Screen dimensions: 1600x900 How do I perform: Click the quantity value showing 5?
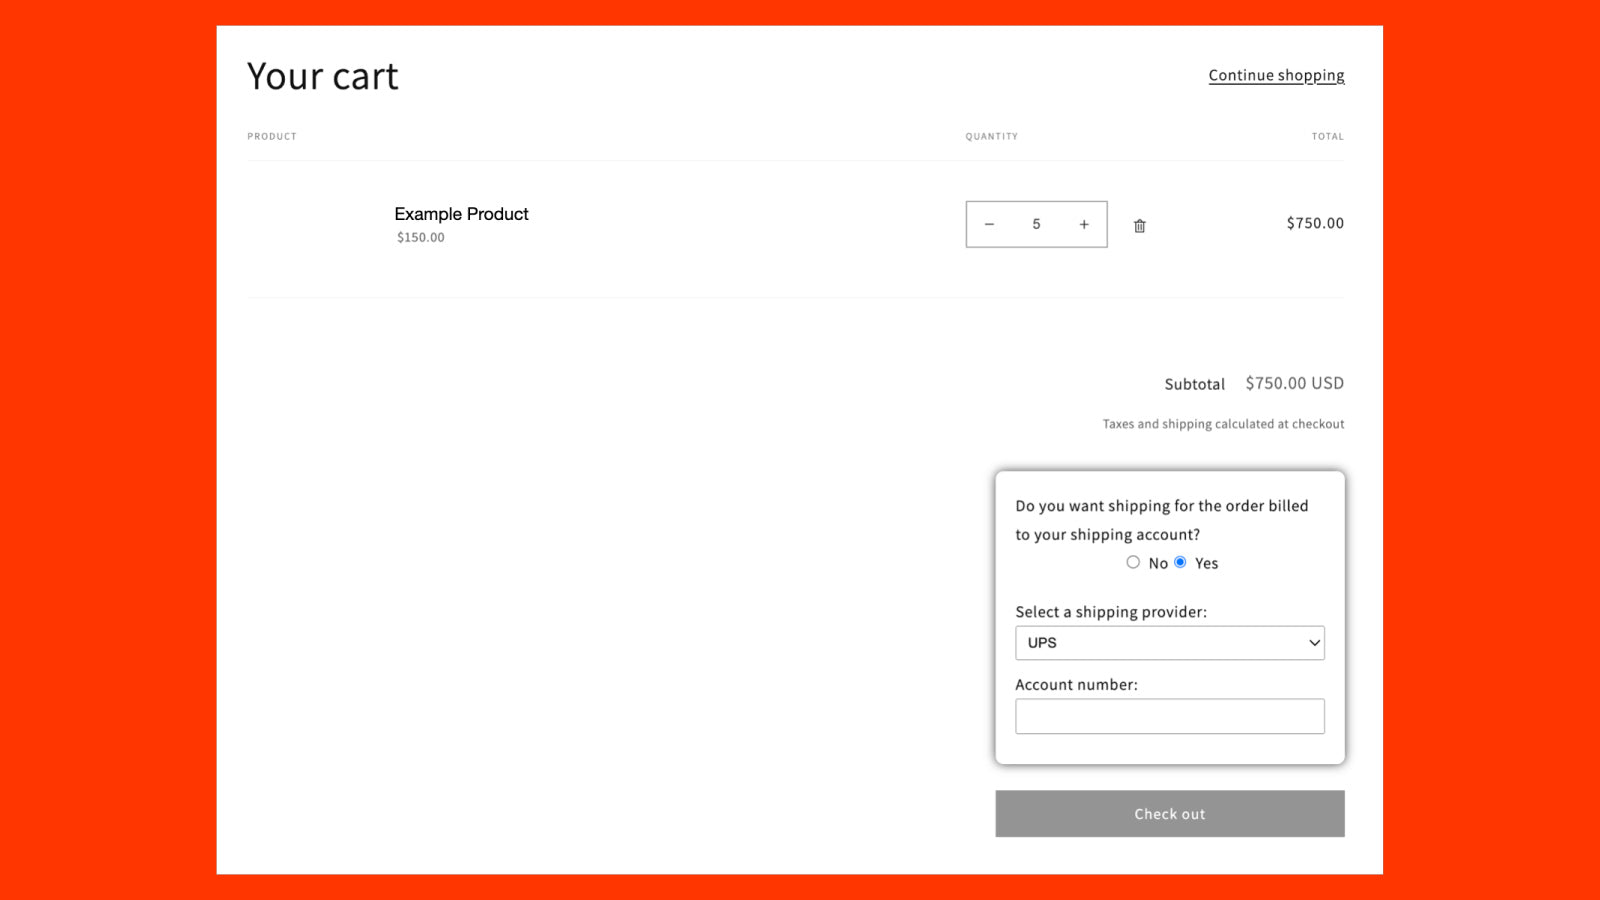click(1036, 224)
